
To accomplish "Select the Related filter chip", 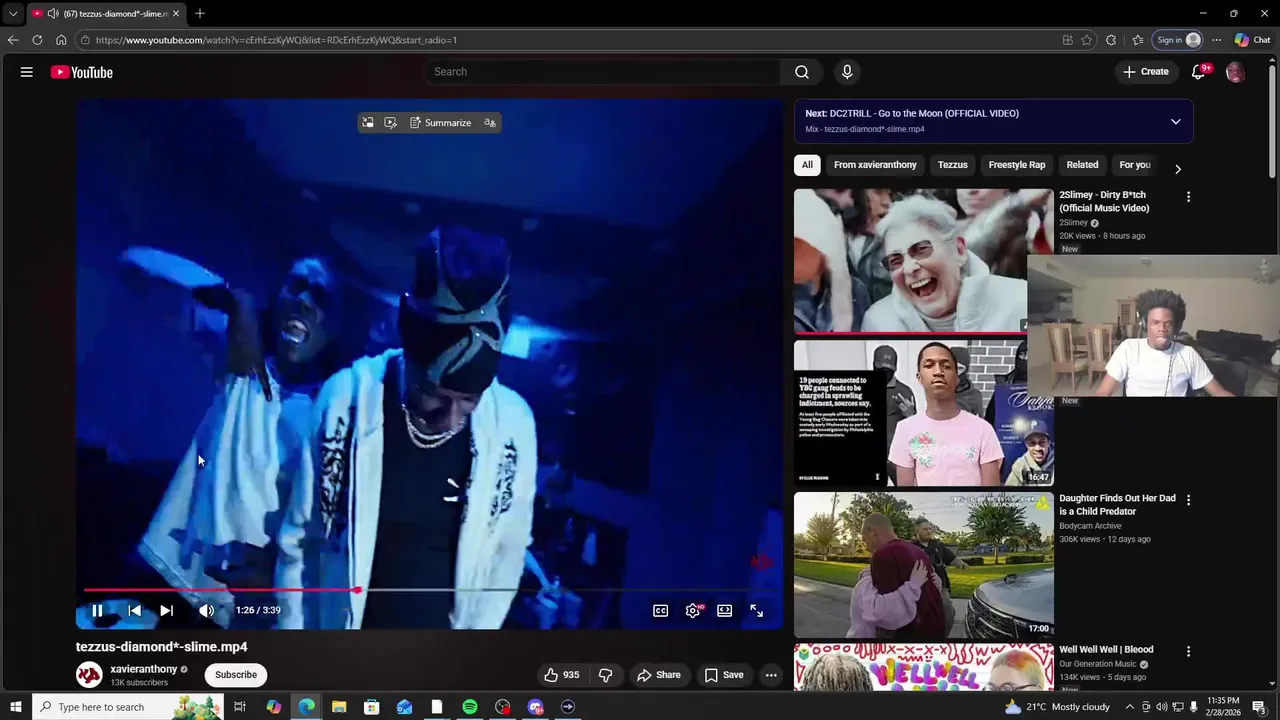I will 1082,165.
